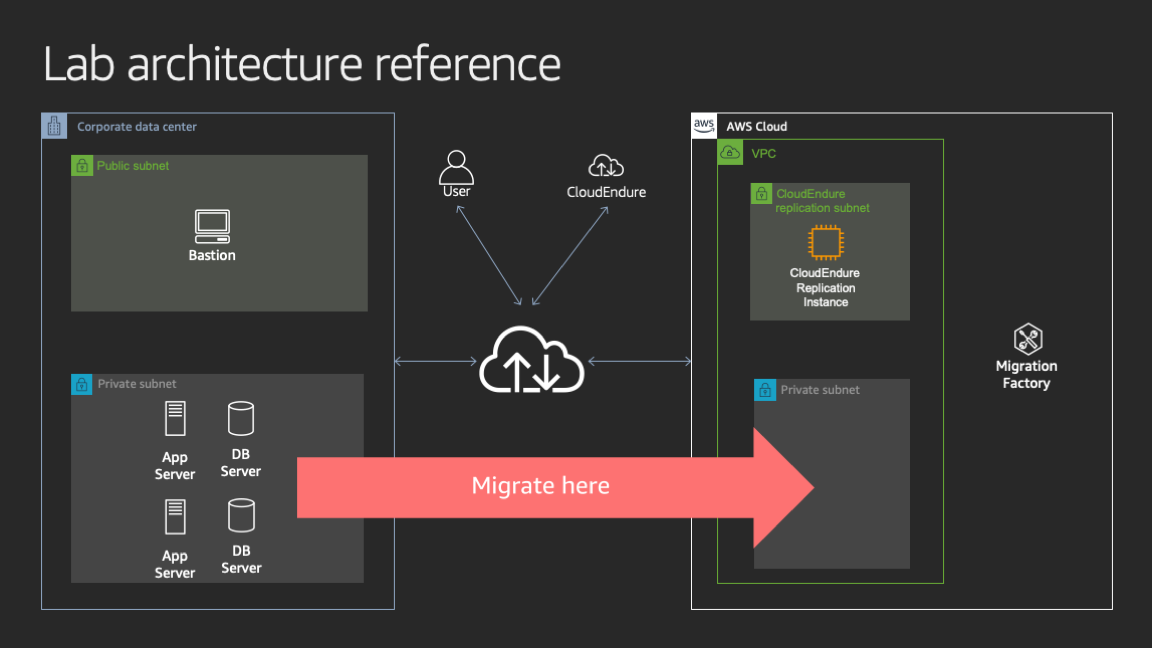The width and height of the screenshot is (1152, 648).
Task: Select the green VPC cloud icon
Action: [x=730, y=153]
